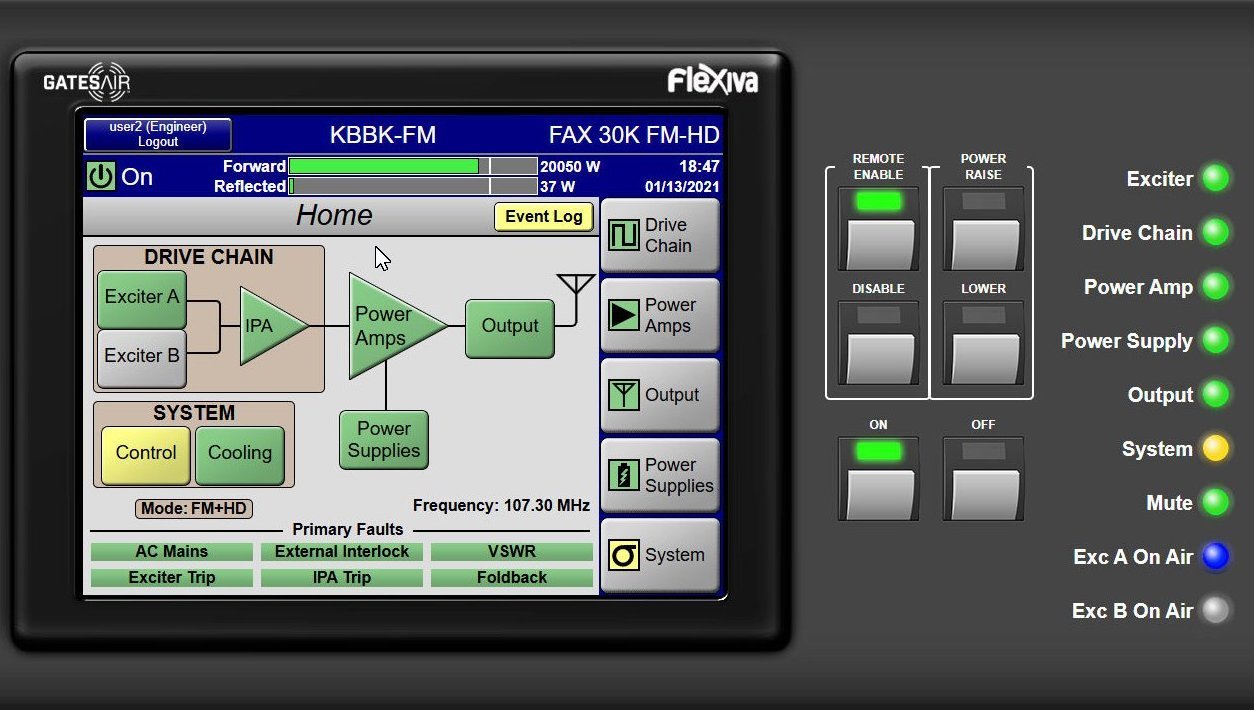Screen dimensions: 1254x710
Task: Click the Output status LED
Action: pos(1215,395)
